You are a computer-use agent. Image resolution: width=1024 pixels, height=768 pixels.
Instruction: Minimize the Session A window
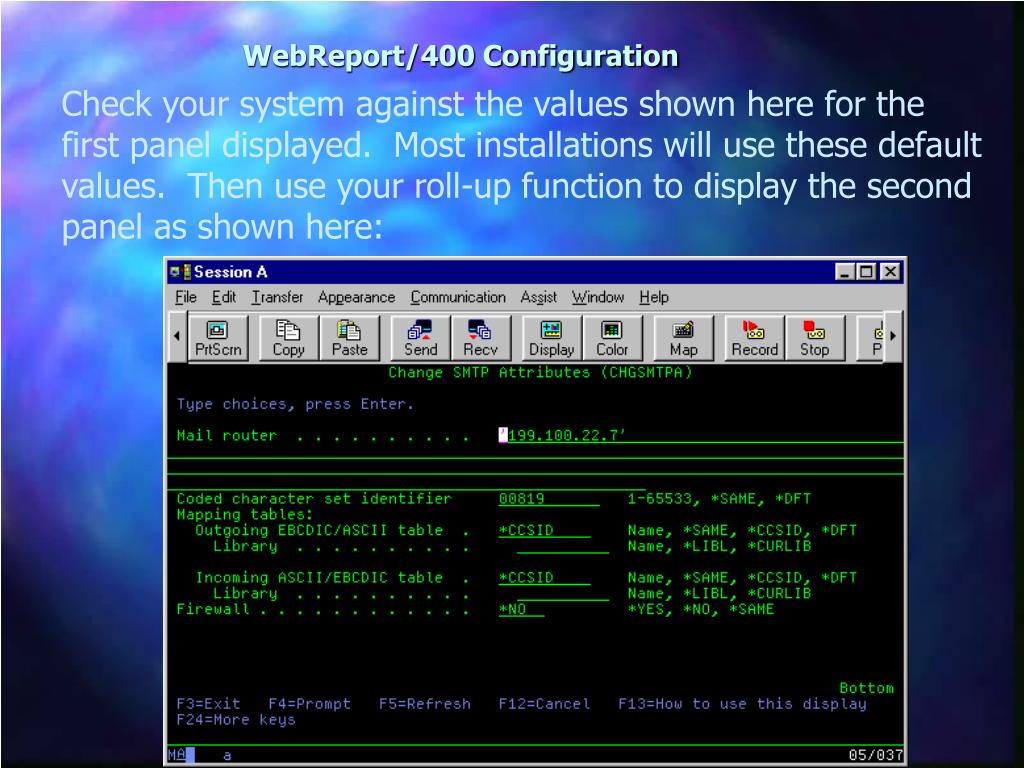coord(845,272)
